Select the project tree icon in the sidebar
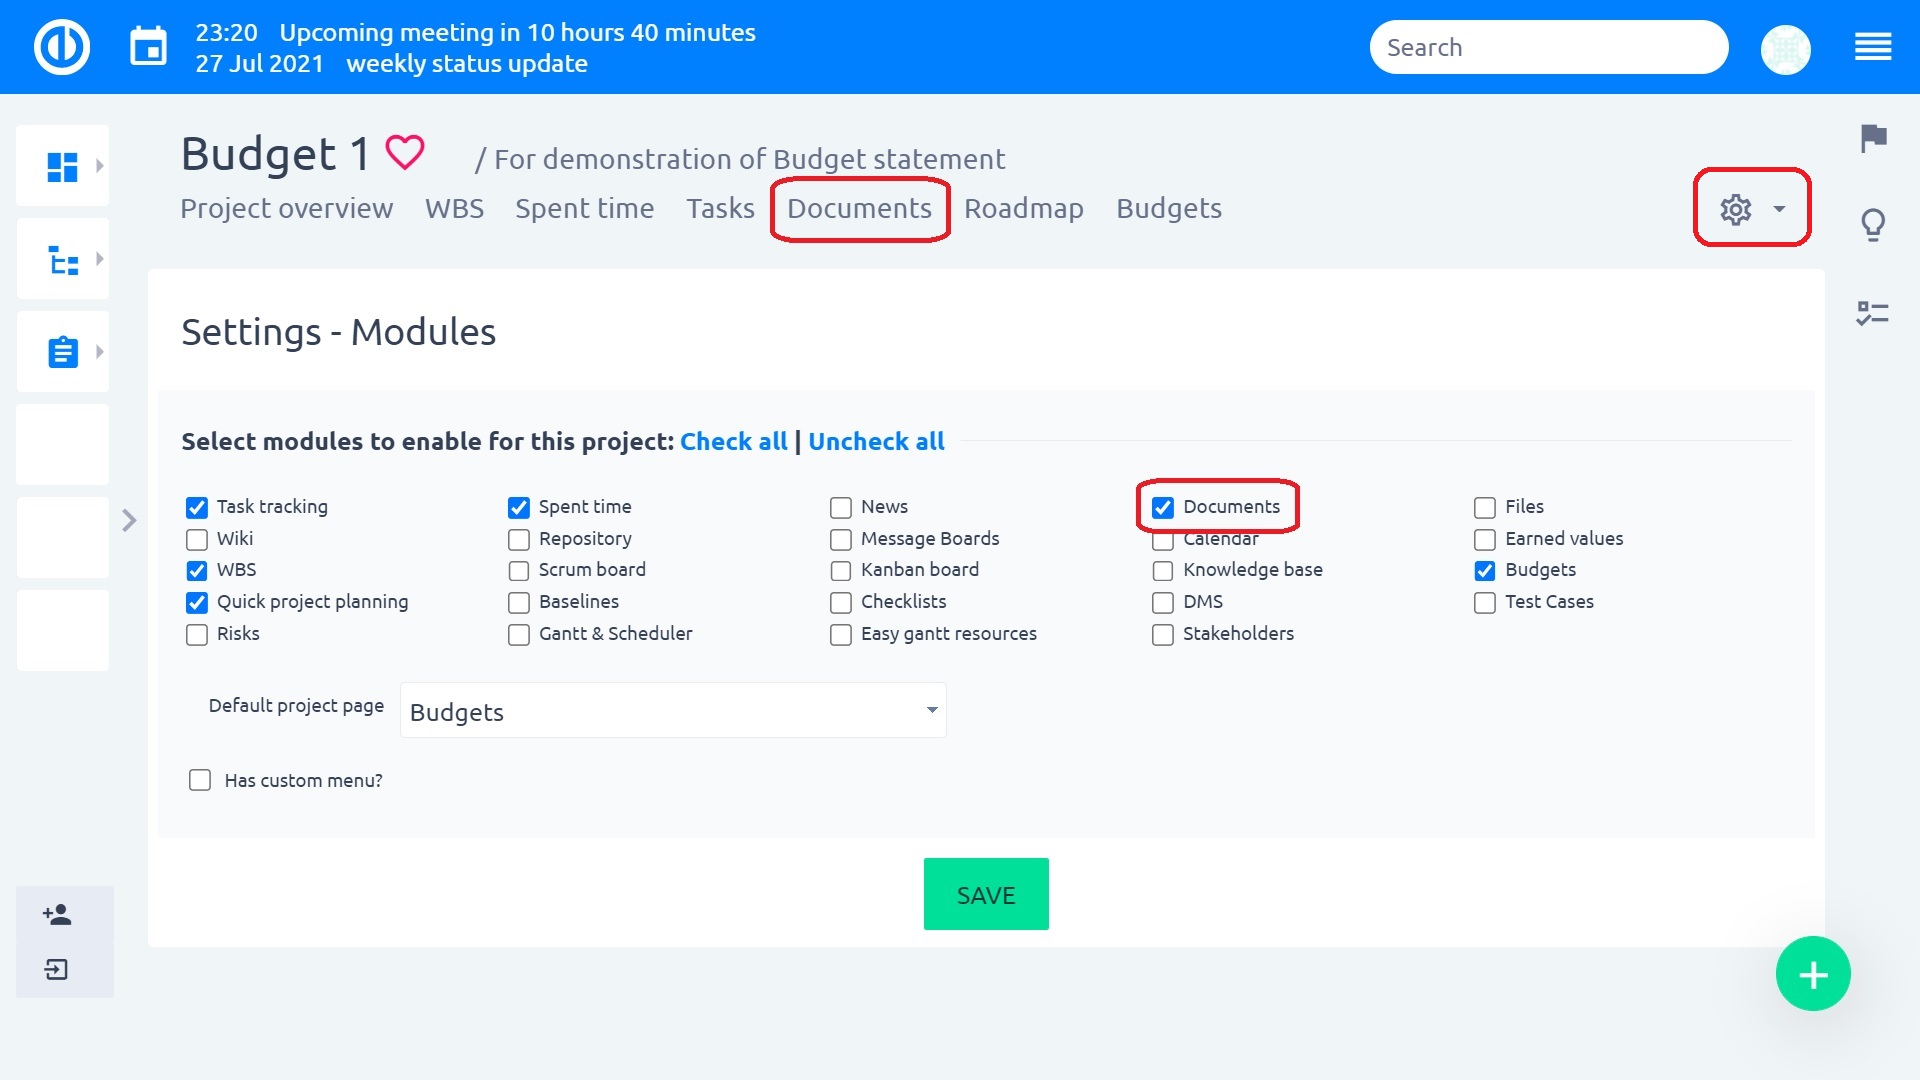This screenshot has width=1920, height=1080. pyautogui.click(x=62, y=258)
